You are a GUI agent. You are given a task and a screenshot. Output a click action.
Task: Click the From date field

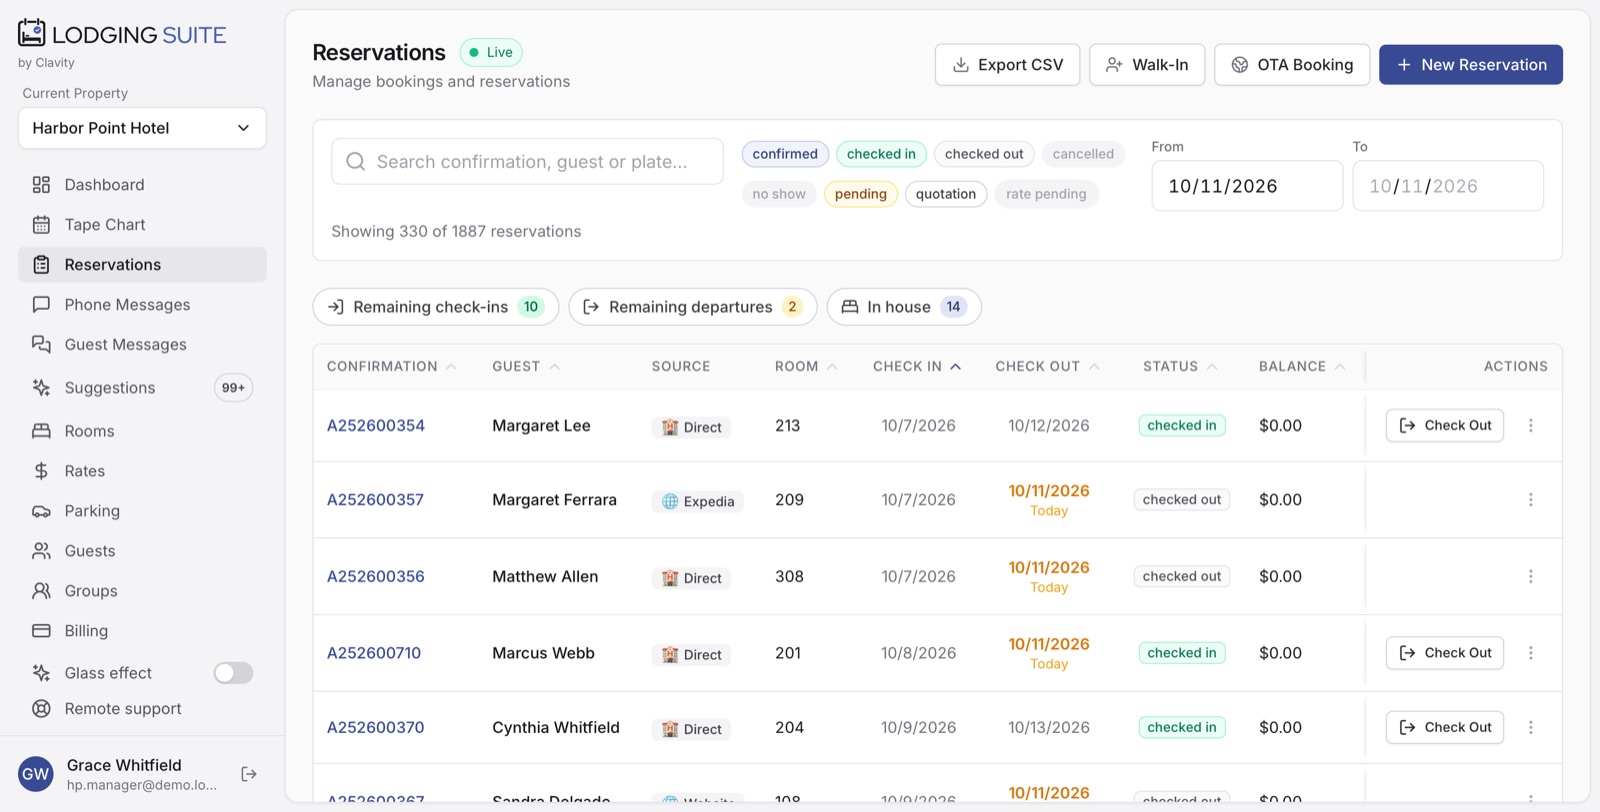[1247, 186]
